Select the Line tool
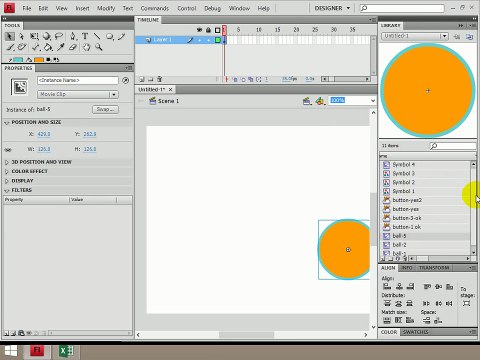The height and width of the screenshot is (360, 480). [97, 36]
